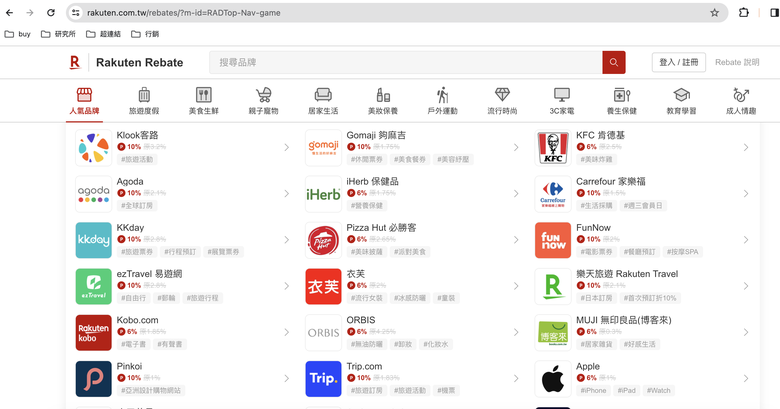The width and height of the screenshot is (780, 409).
Task: Expand the Apple row chevron
Action: (x=746, y=379)
